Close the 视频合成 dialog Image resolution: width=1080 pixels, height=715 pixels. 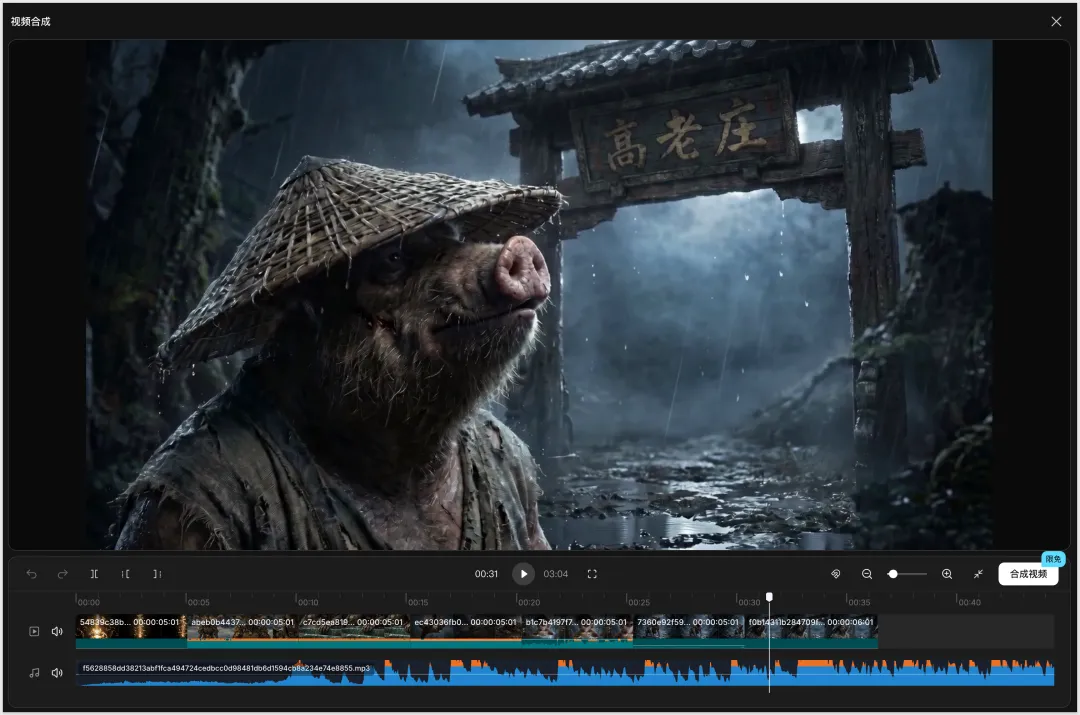click(x=1056, y=21)
